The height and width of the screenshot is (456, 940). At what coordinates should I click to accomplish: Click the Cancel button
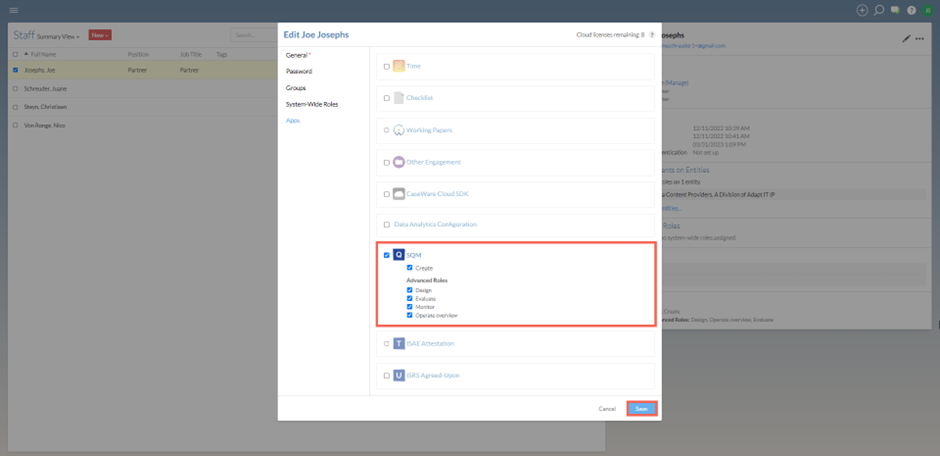tap(607, 409)
